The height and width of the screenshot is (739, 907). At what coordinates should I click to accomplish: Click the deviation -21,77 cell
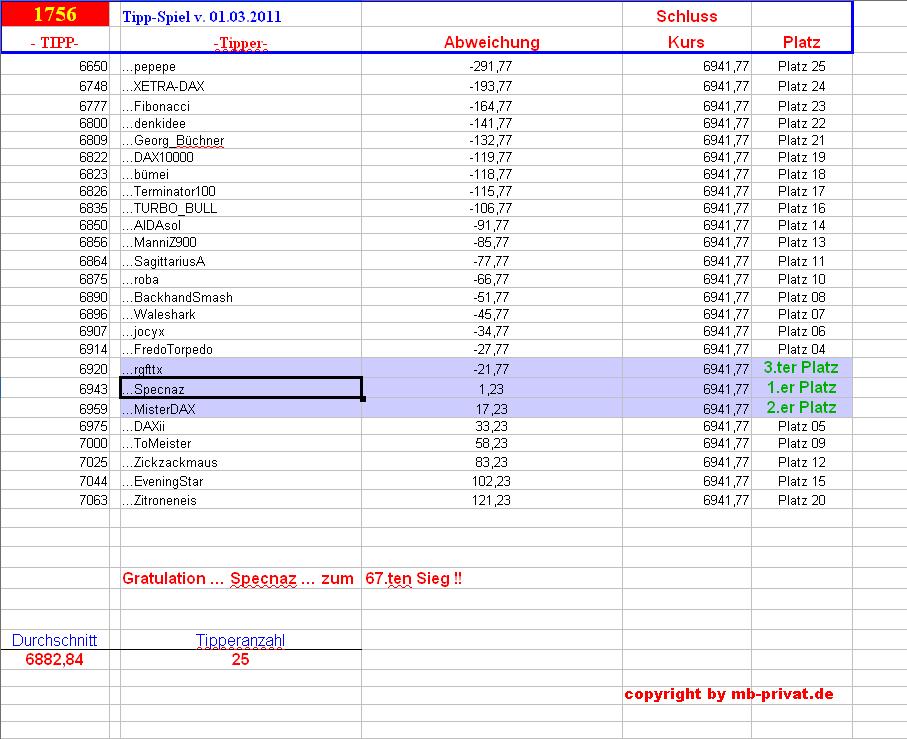pyautogui.click(x=492, y=368)
